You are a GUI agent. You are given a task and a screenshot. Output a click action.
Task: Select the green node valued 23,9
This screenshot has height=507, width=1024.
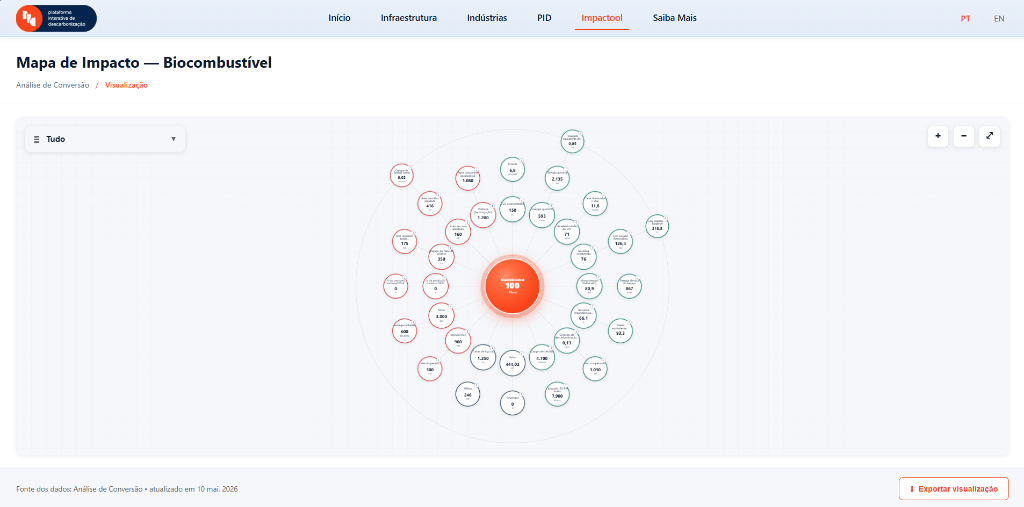point(589,286)
